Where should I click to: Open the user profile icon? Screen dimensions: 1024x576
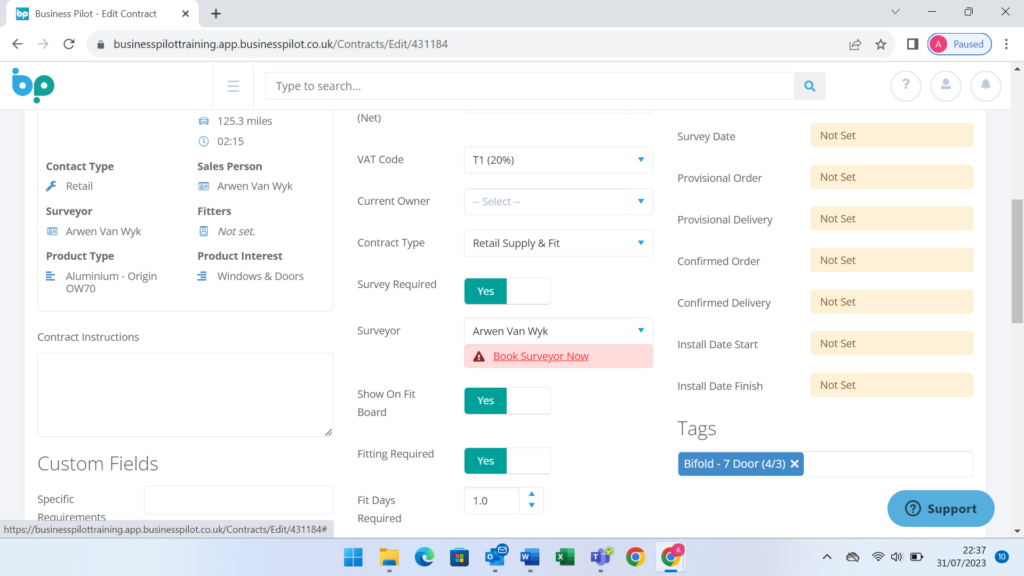[945, 86]
